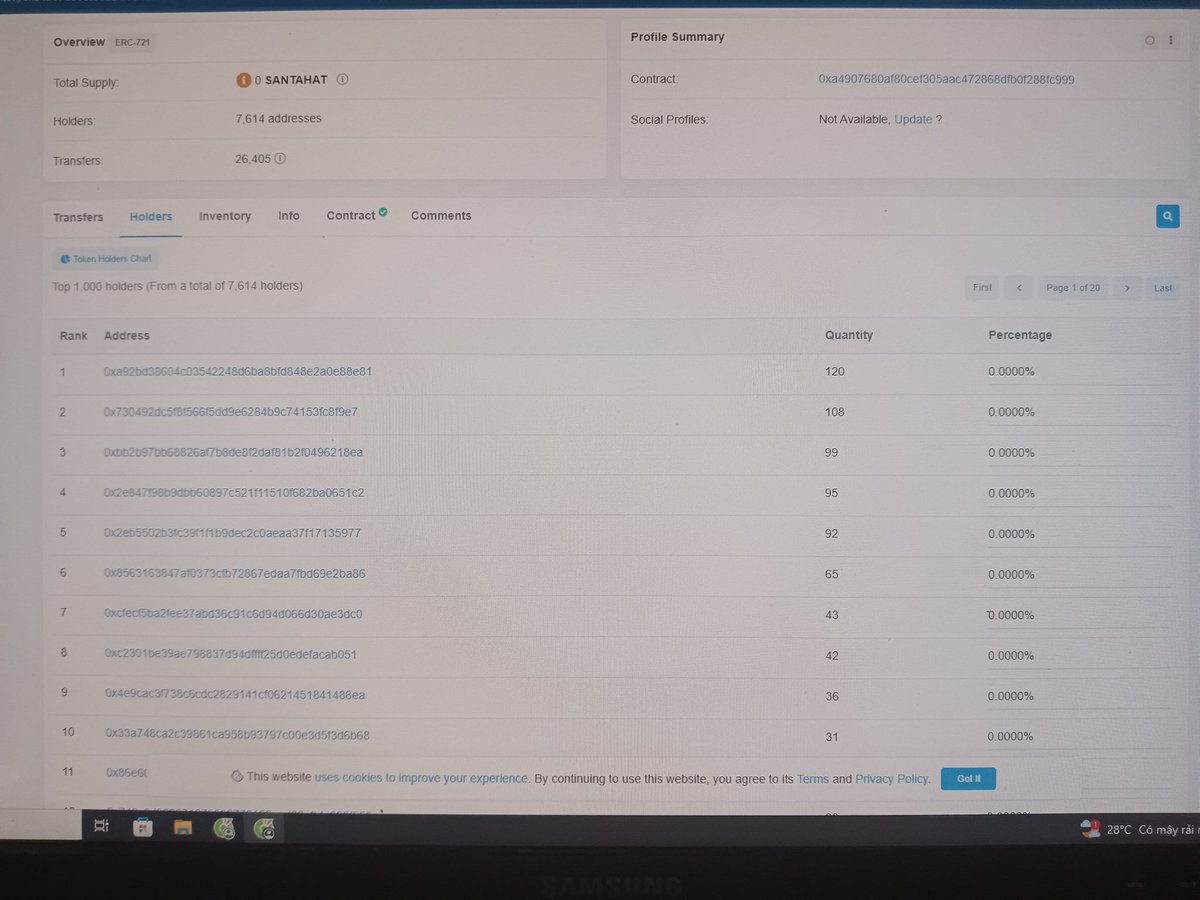Click the Update link for Social Profiles

pyautogui.click(x=913, y=119)
